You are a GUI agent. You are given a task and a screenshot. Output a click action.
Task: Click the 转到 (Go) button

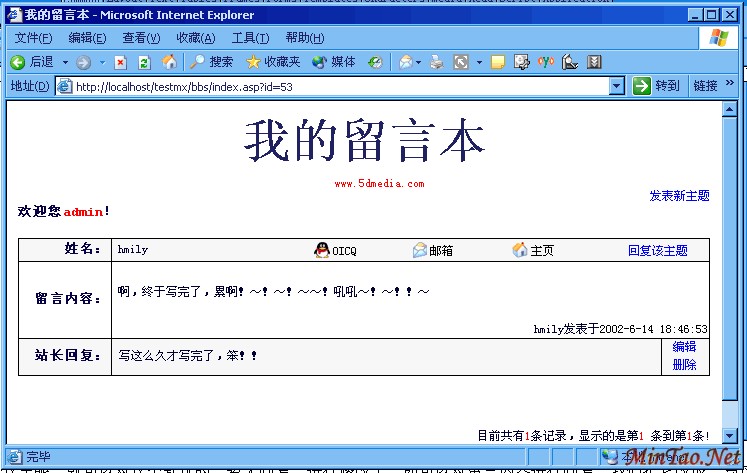point(657,86)
